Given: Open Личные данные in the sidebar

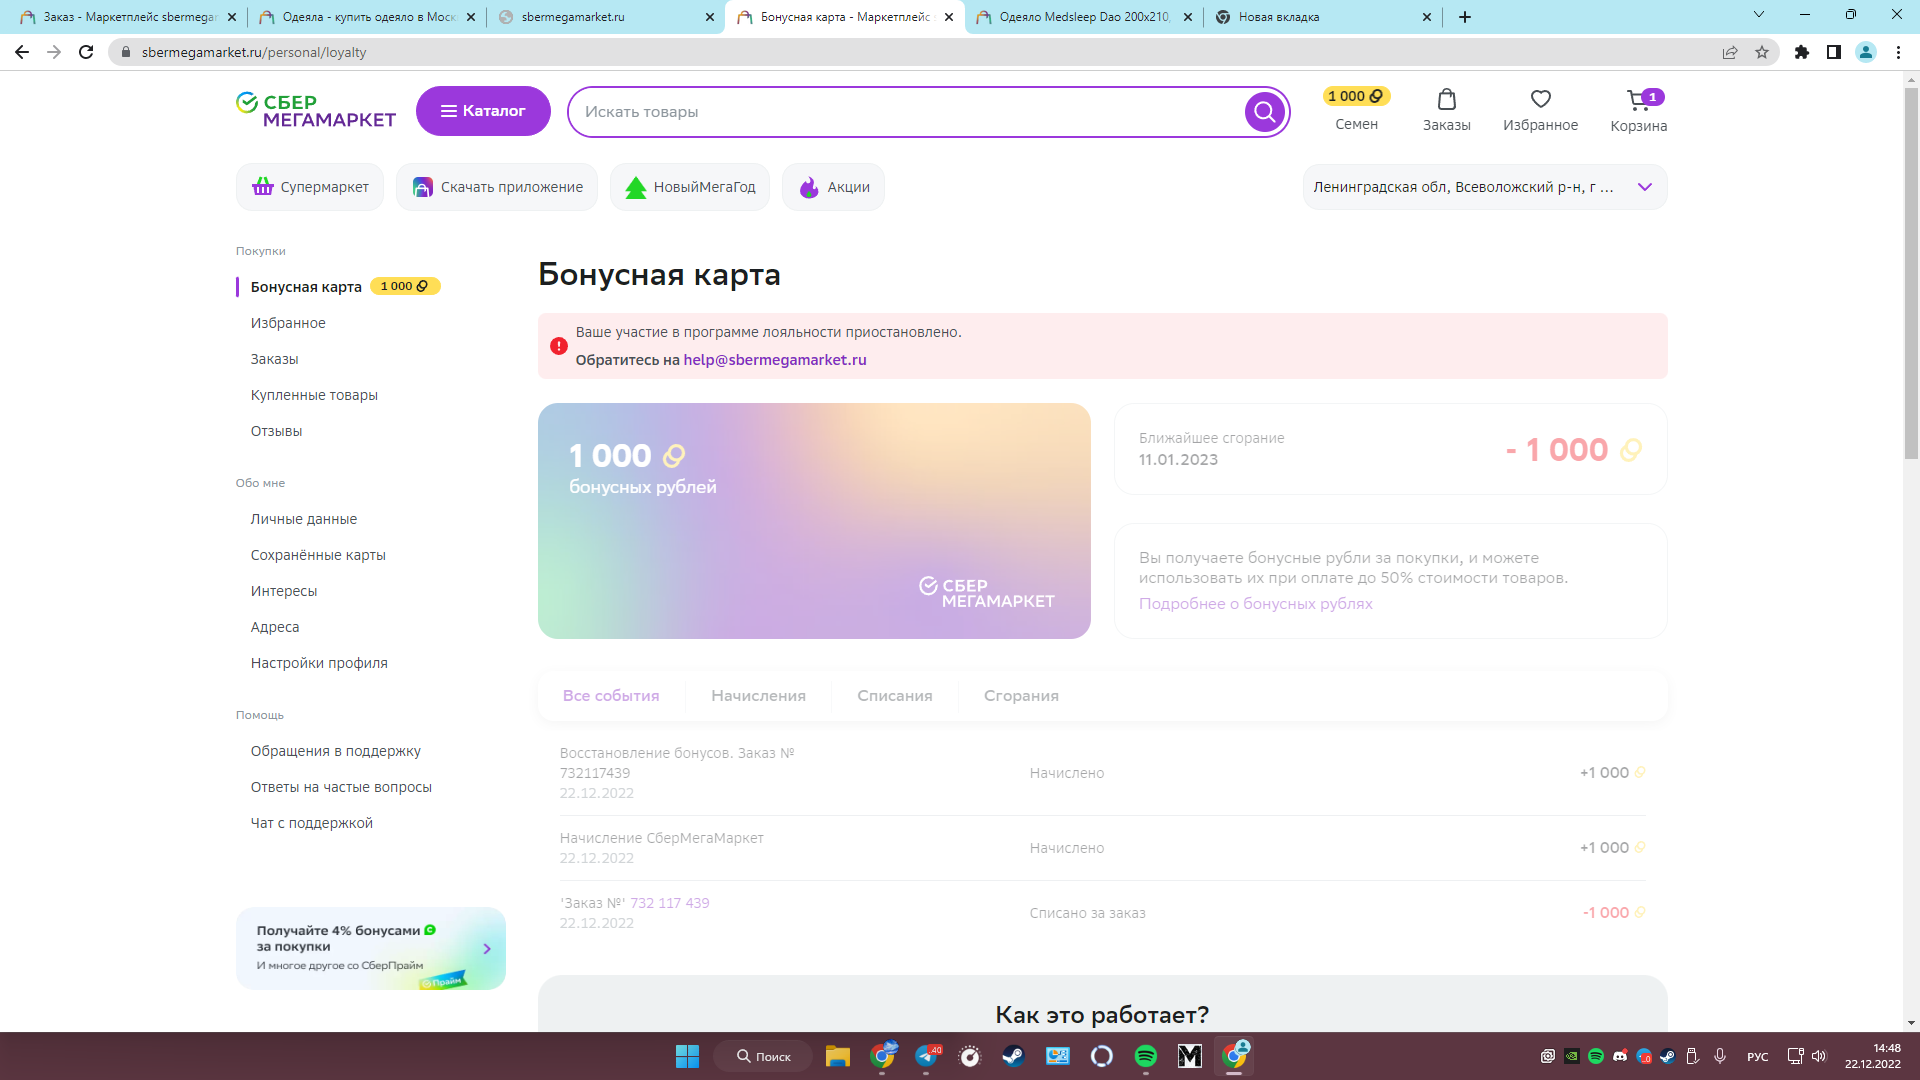Looking at the screenshot, I should pyautogui.click(x=304, y=519).
